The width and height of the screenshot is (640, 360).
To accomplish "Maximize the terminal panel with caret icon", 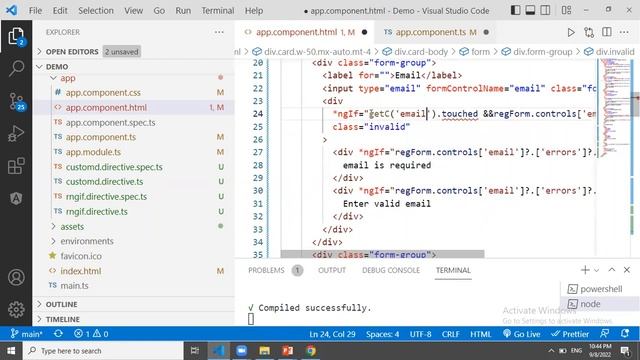I will click(611, 270).
